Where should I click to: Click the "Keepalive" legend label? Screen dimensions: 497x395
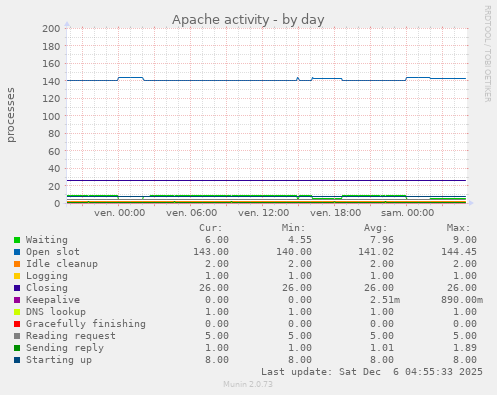coord(53,300)
